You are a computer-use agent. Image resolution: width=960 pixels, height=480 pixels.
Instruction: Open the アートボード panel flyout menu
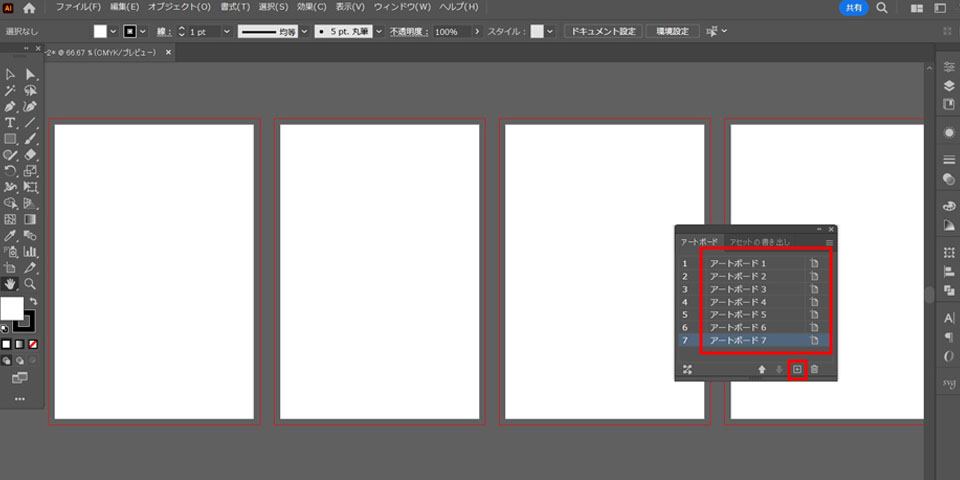tap(829, 242)
